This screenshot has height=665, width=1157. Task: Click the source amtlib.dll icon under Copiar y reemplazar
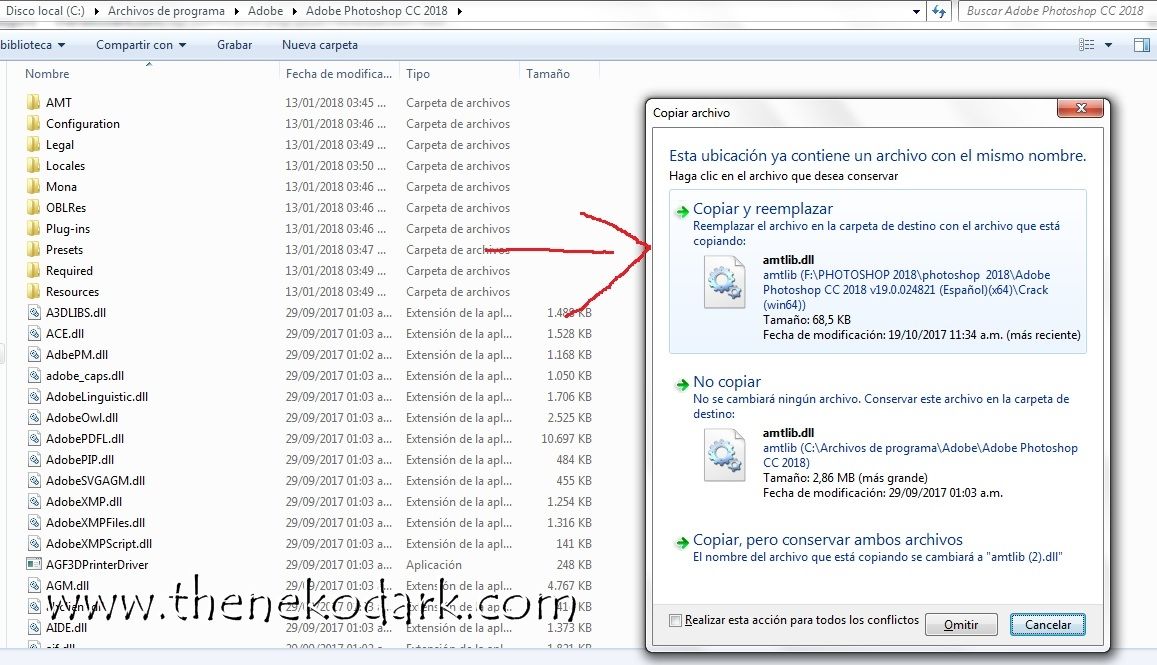(725, 282)
